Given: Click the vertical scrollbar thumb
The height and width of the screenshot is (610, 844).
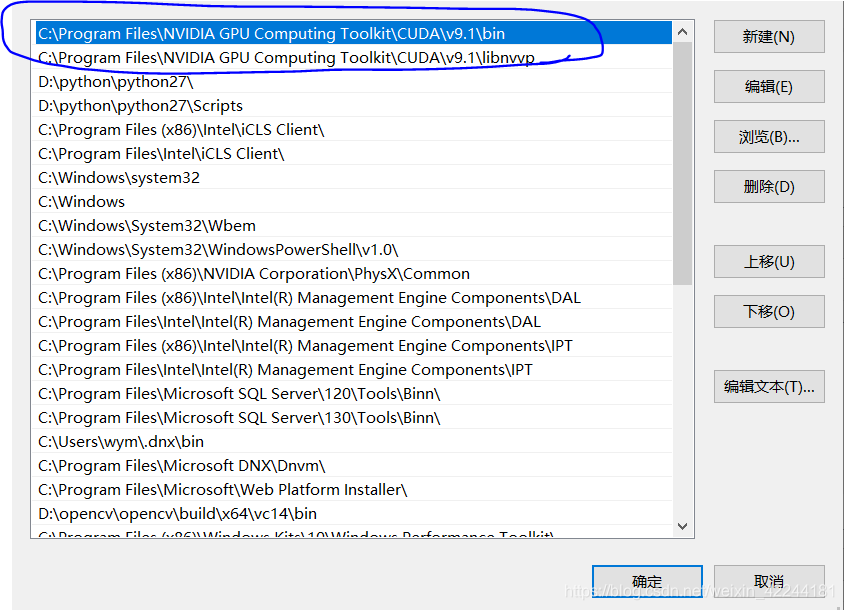Looking at the screenshot, I should pyautogui.click(x=683, y=164).
